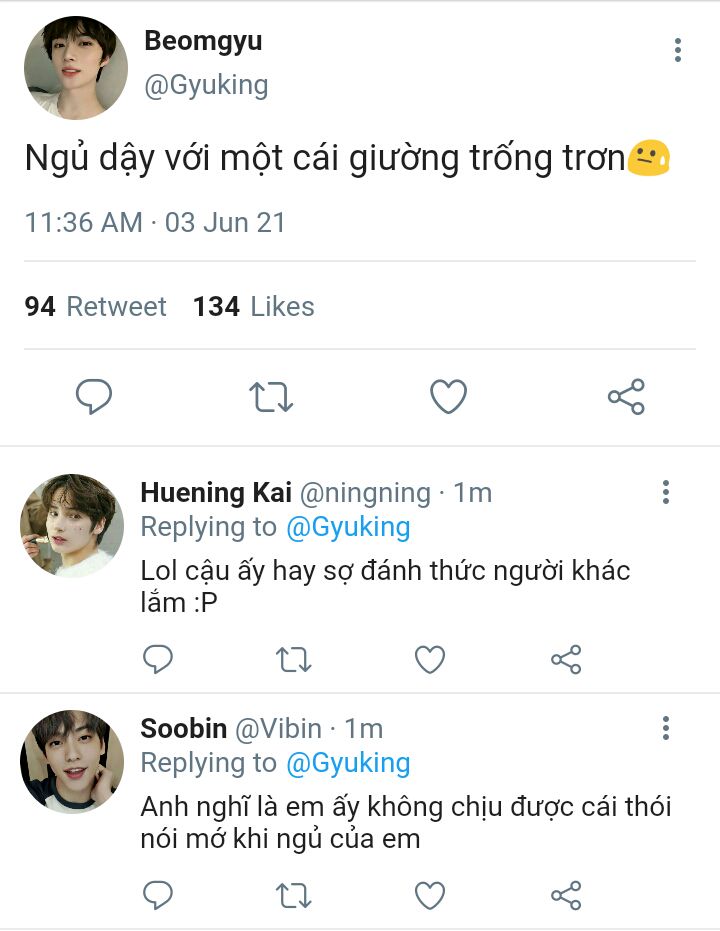Like Soobin's reply
Screen dimensions: 720x931
coord(430,895)
